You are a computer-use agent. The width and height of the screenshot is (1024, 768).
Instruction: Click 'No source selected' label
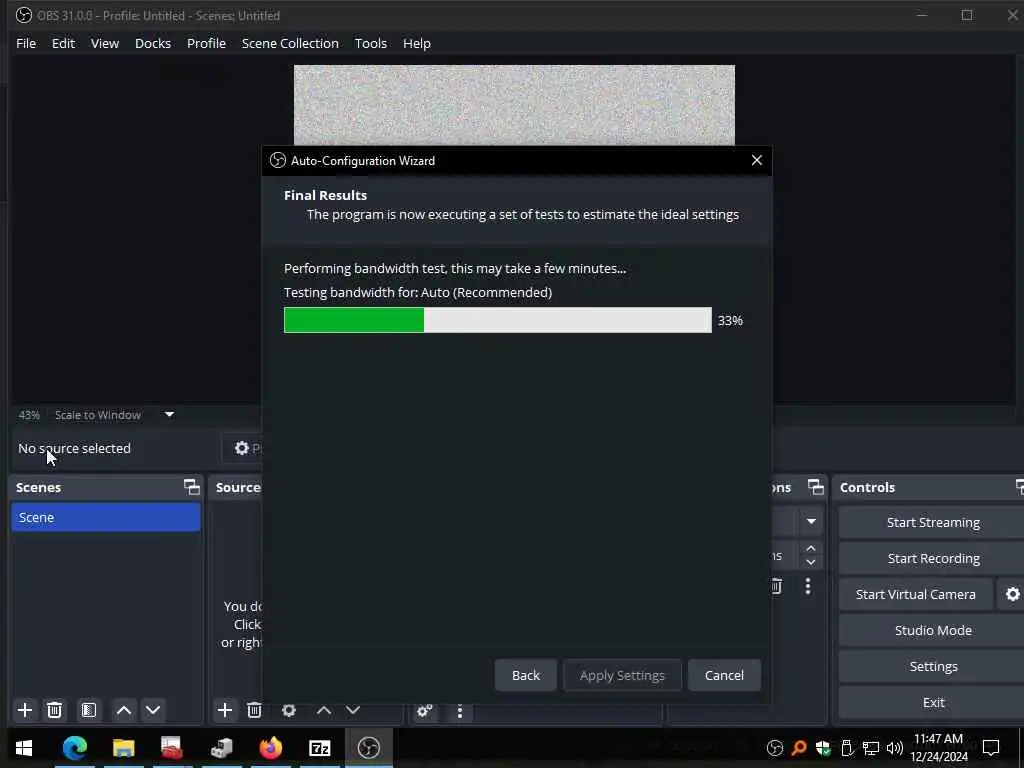[x=74, y=448]
